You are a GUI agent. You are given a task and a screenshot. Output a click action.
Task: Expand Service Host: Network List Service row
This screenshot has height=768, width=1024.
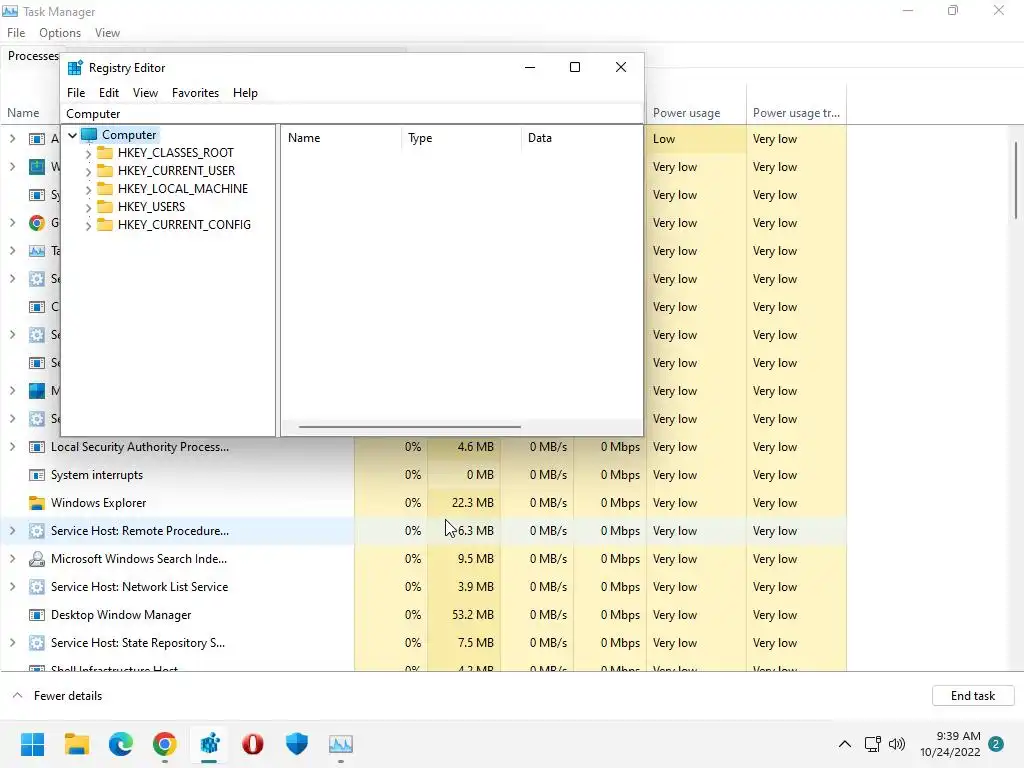12,586
